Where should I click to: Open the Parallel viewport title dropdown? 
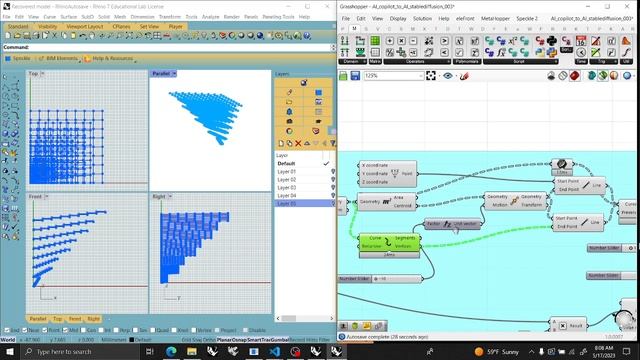[x=174, y=74]
